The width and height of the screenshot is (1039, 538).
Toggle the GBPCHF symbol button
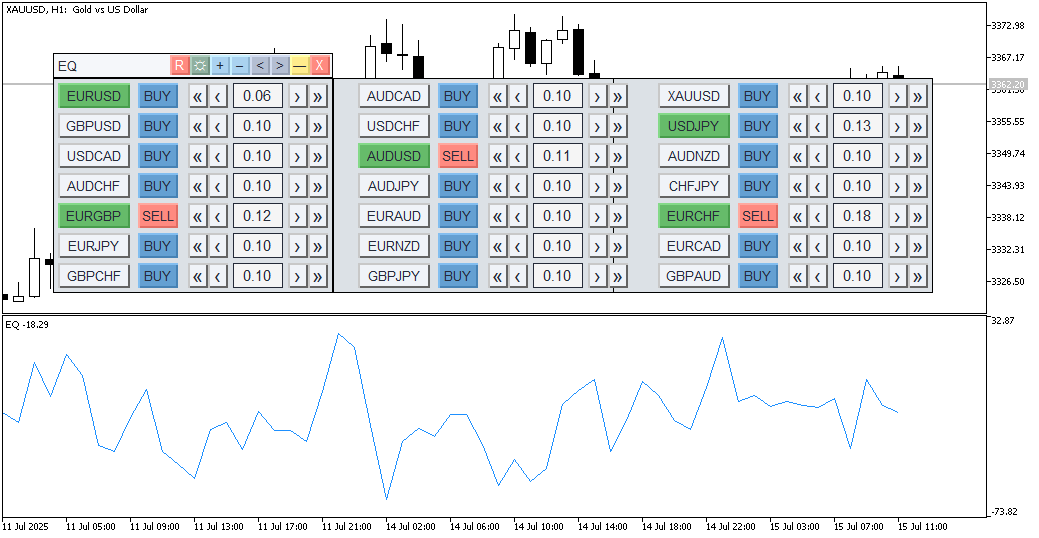point(94,276)
